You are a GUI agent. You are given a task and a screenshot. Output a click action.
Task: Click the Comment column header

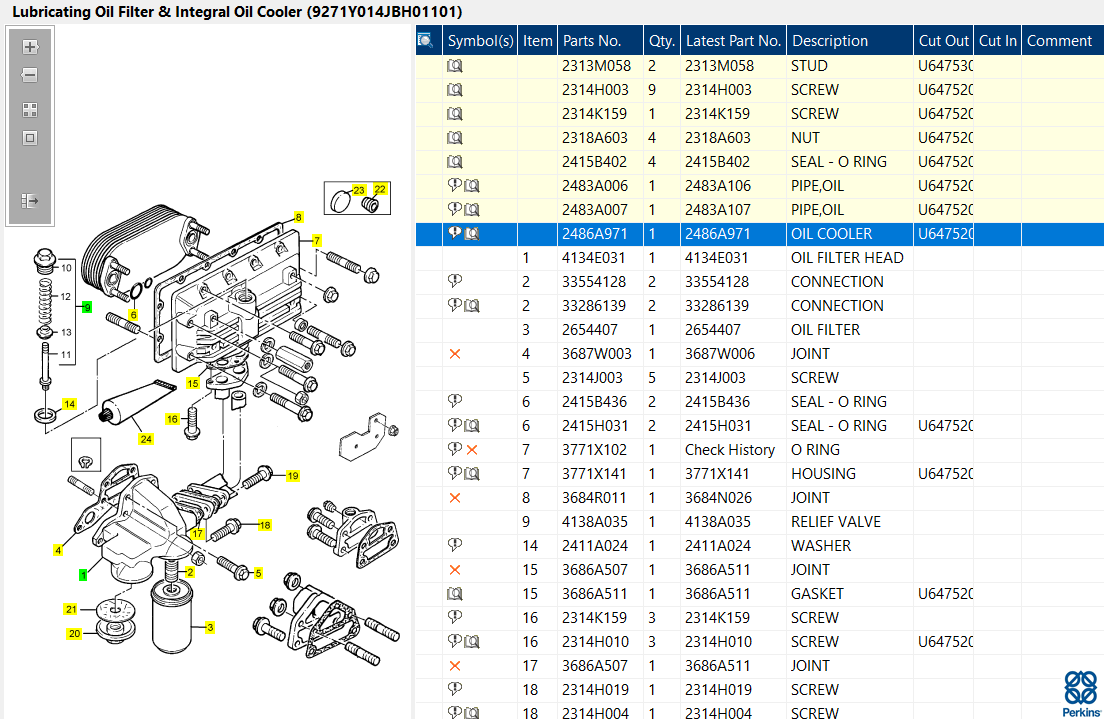click(1060, 41)
